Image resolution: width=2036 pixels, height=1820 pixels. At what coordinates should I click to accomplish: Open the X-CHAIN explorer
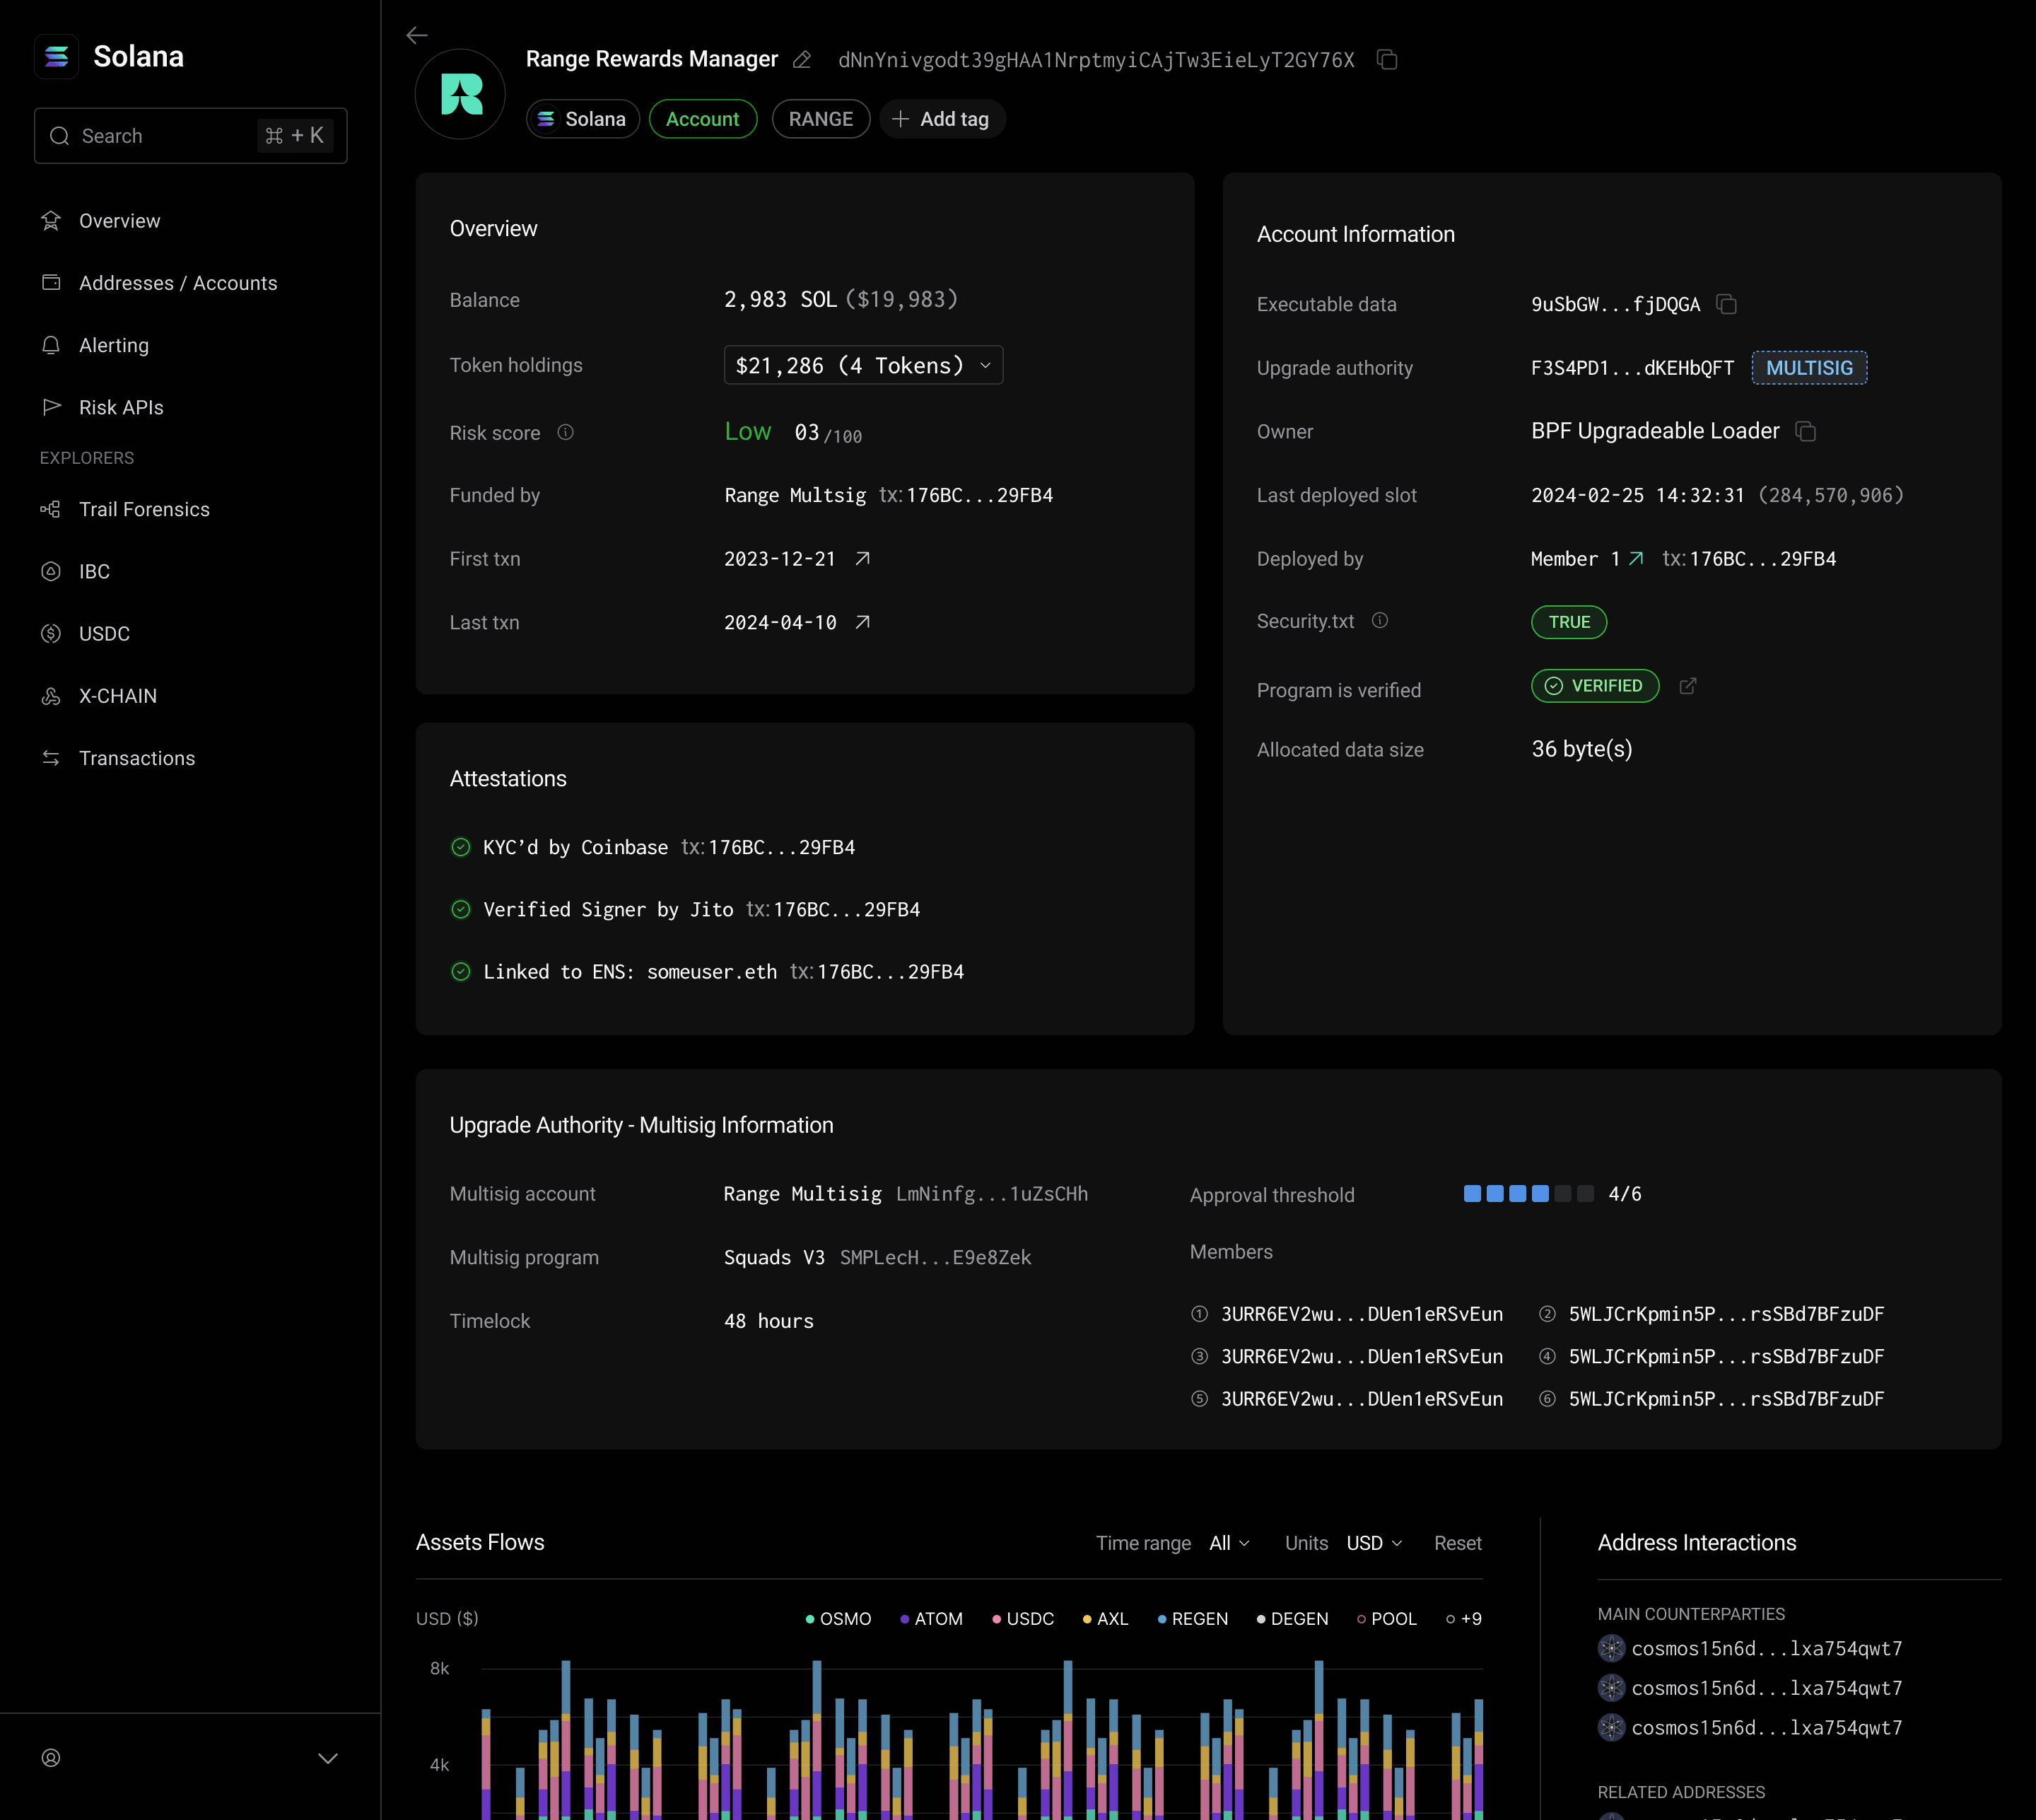[x=118, y=695]
